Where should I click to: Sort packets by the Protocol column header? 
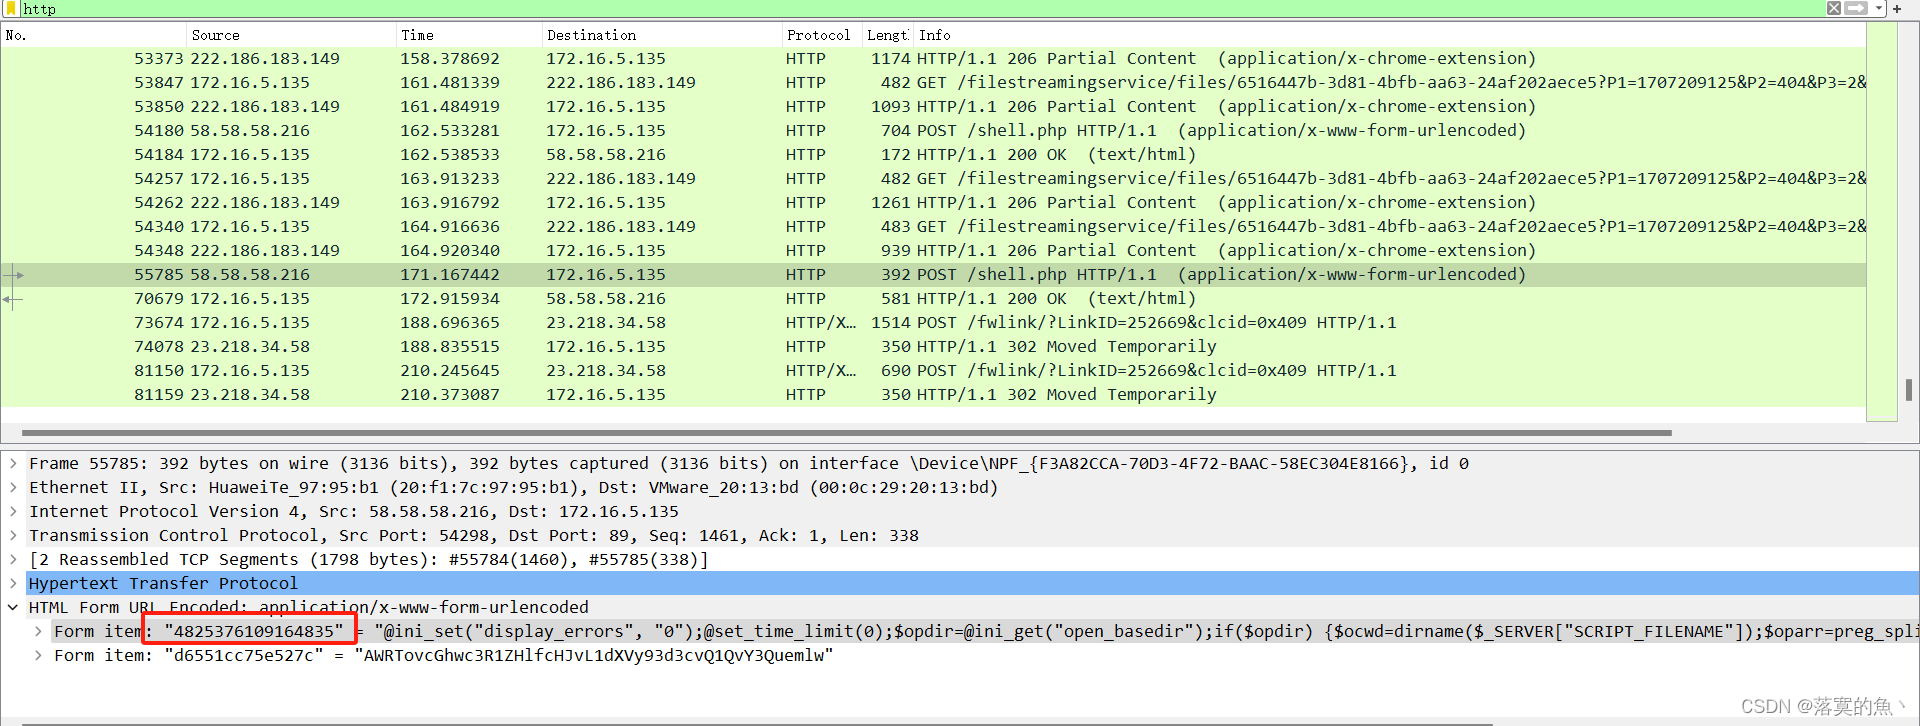click(821, 35)
